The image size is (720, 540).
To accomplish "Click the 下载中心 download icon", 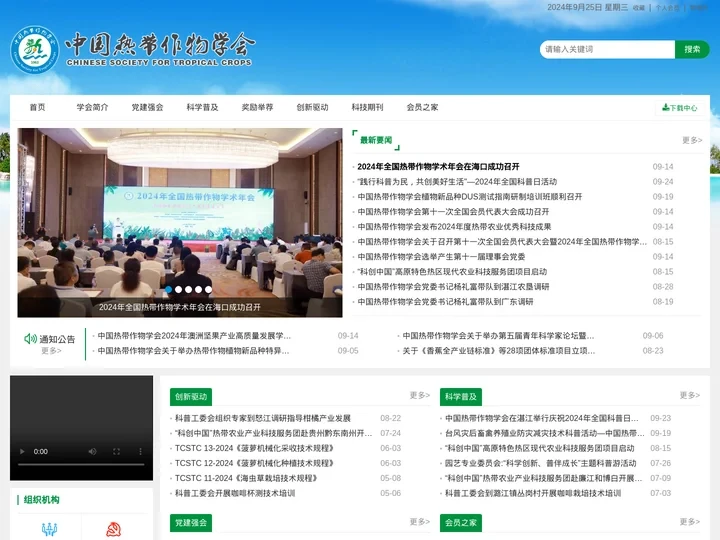I will point(665,107).
